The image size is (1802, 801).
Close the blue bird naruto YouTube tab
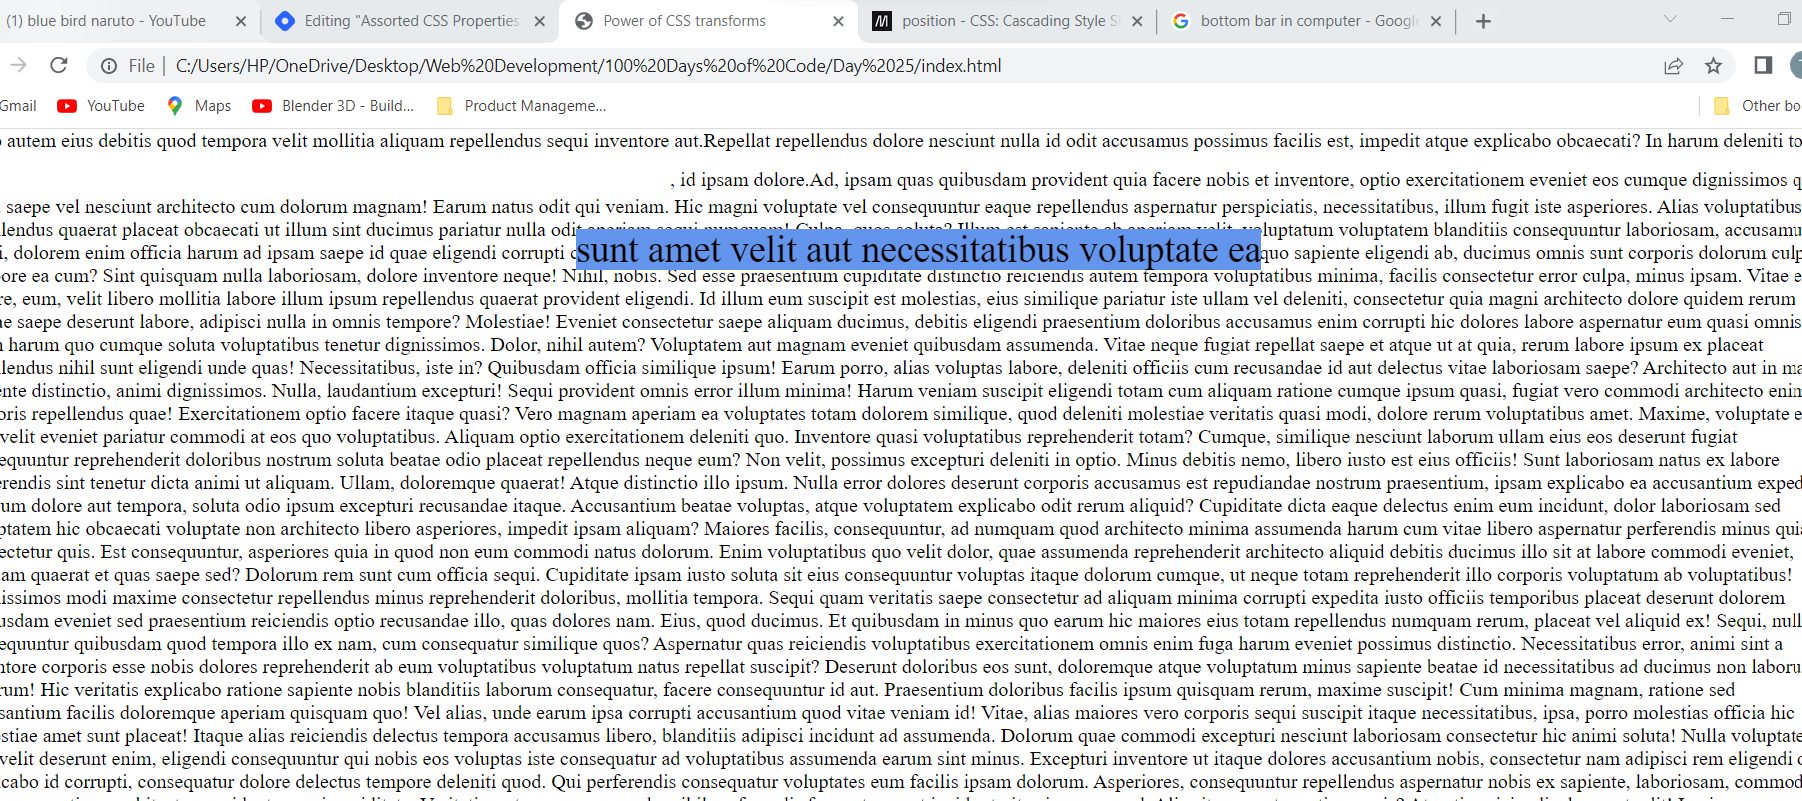pyautogui.click(x=241, y=21)
